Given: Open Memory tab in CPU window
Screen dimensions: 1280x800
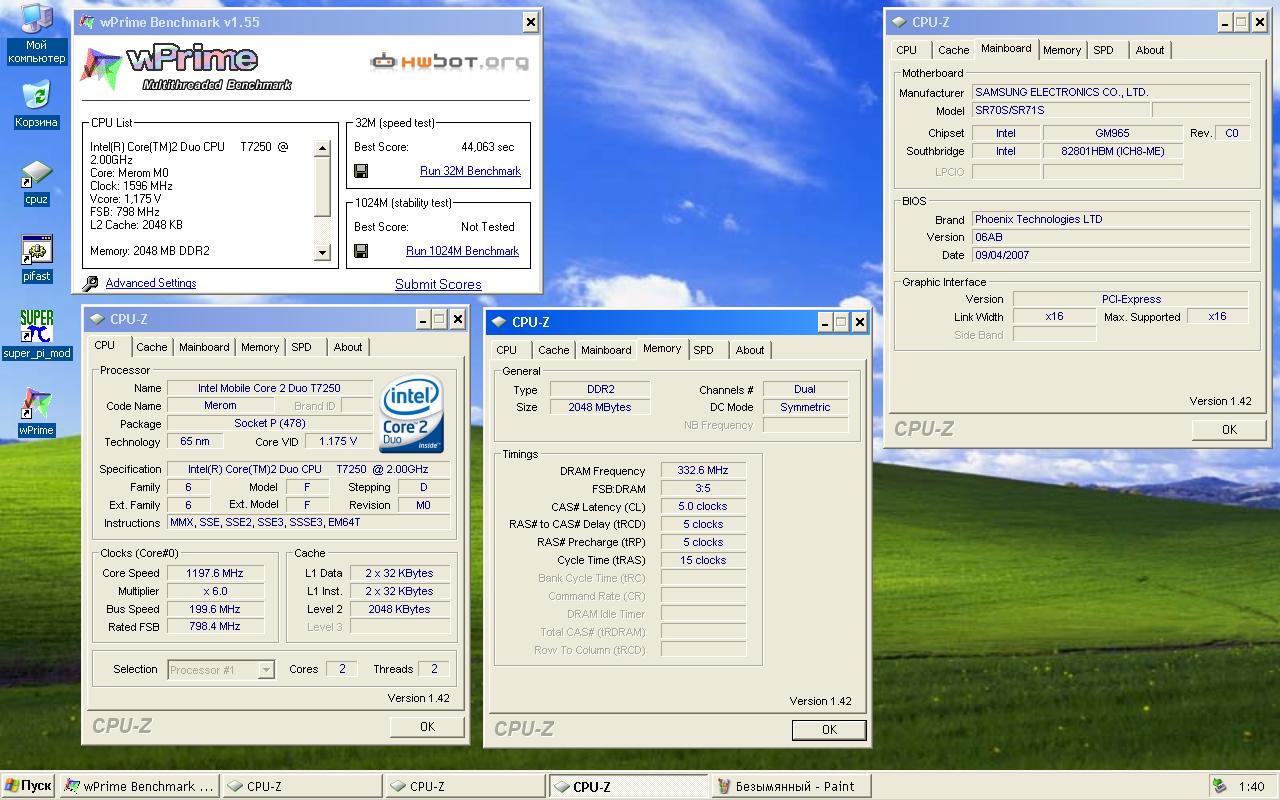Looking at the screenshot, I should pos(260,347).
